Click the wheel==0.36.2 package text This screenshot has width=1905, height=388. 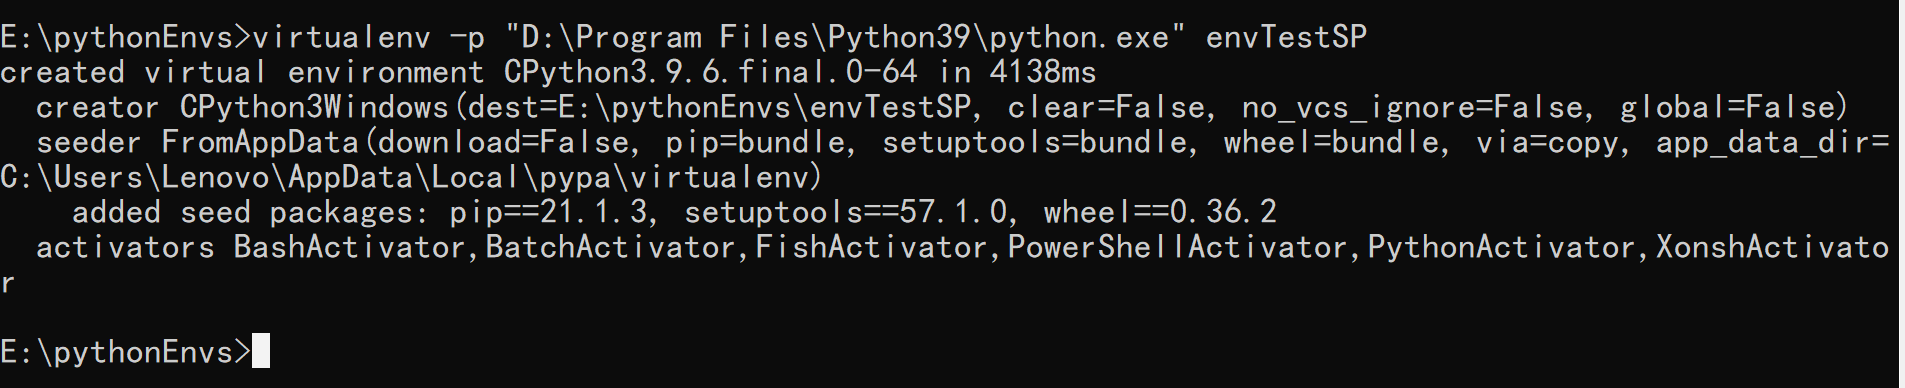(1160, 213)
